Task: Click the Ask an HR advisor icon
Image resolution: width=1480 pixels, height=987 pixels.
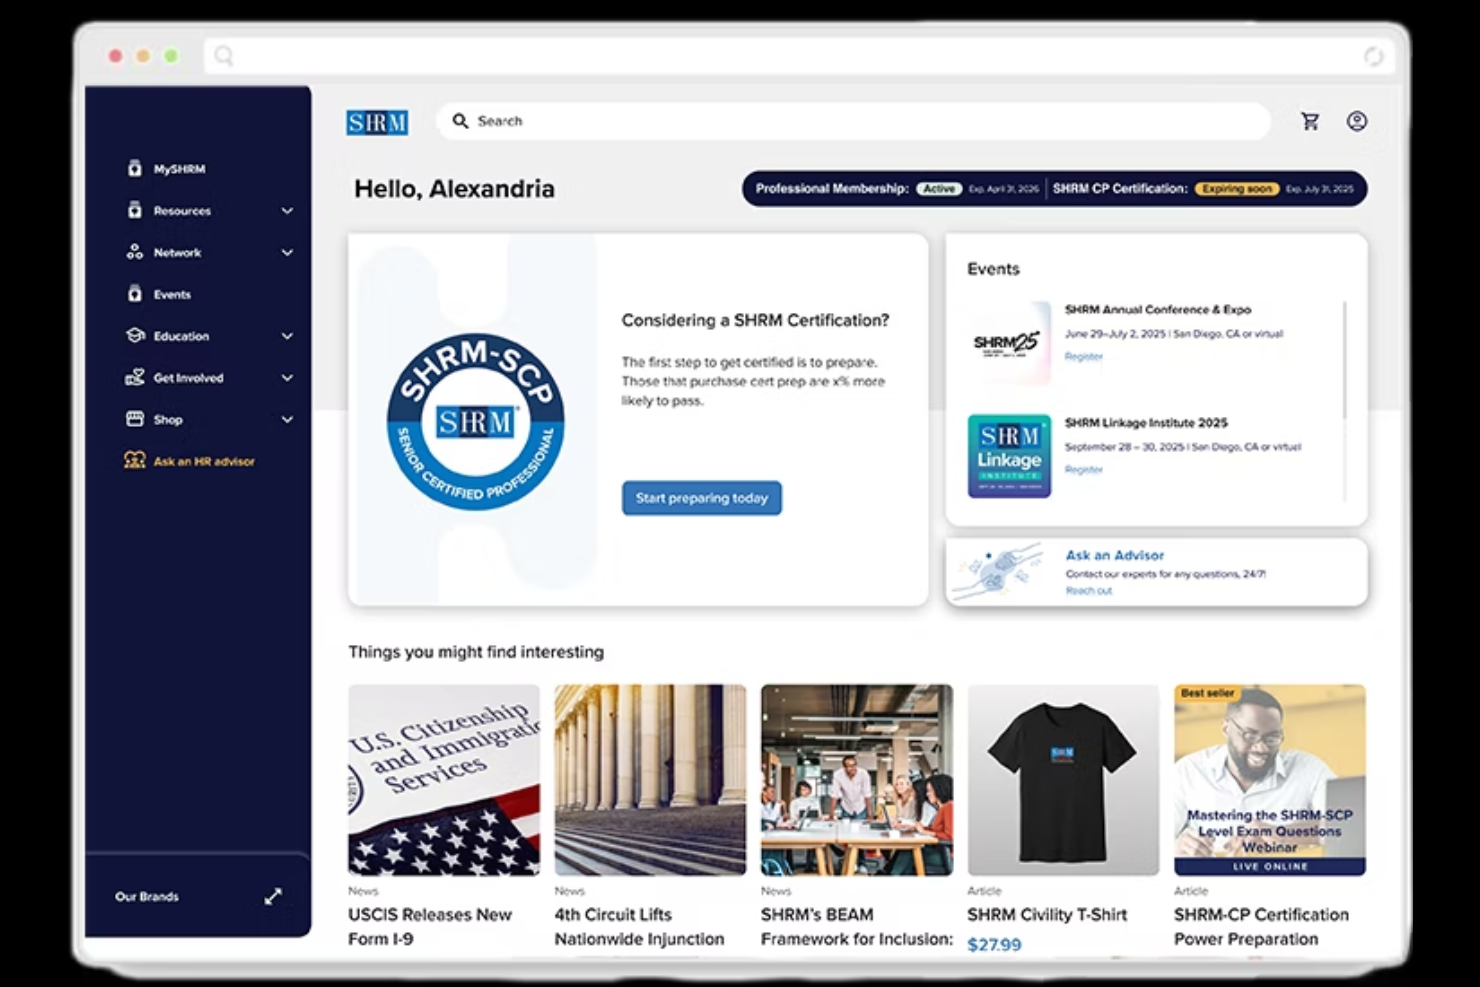Action: [134, 460]
